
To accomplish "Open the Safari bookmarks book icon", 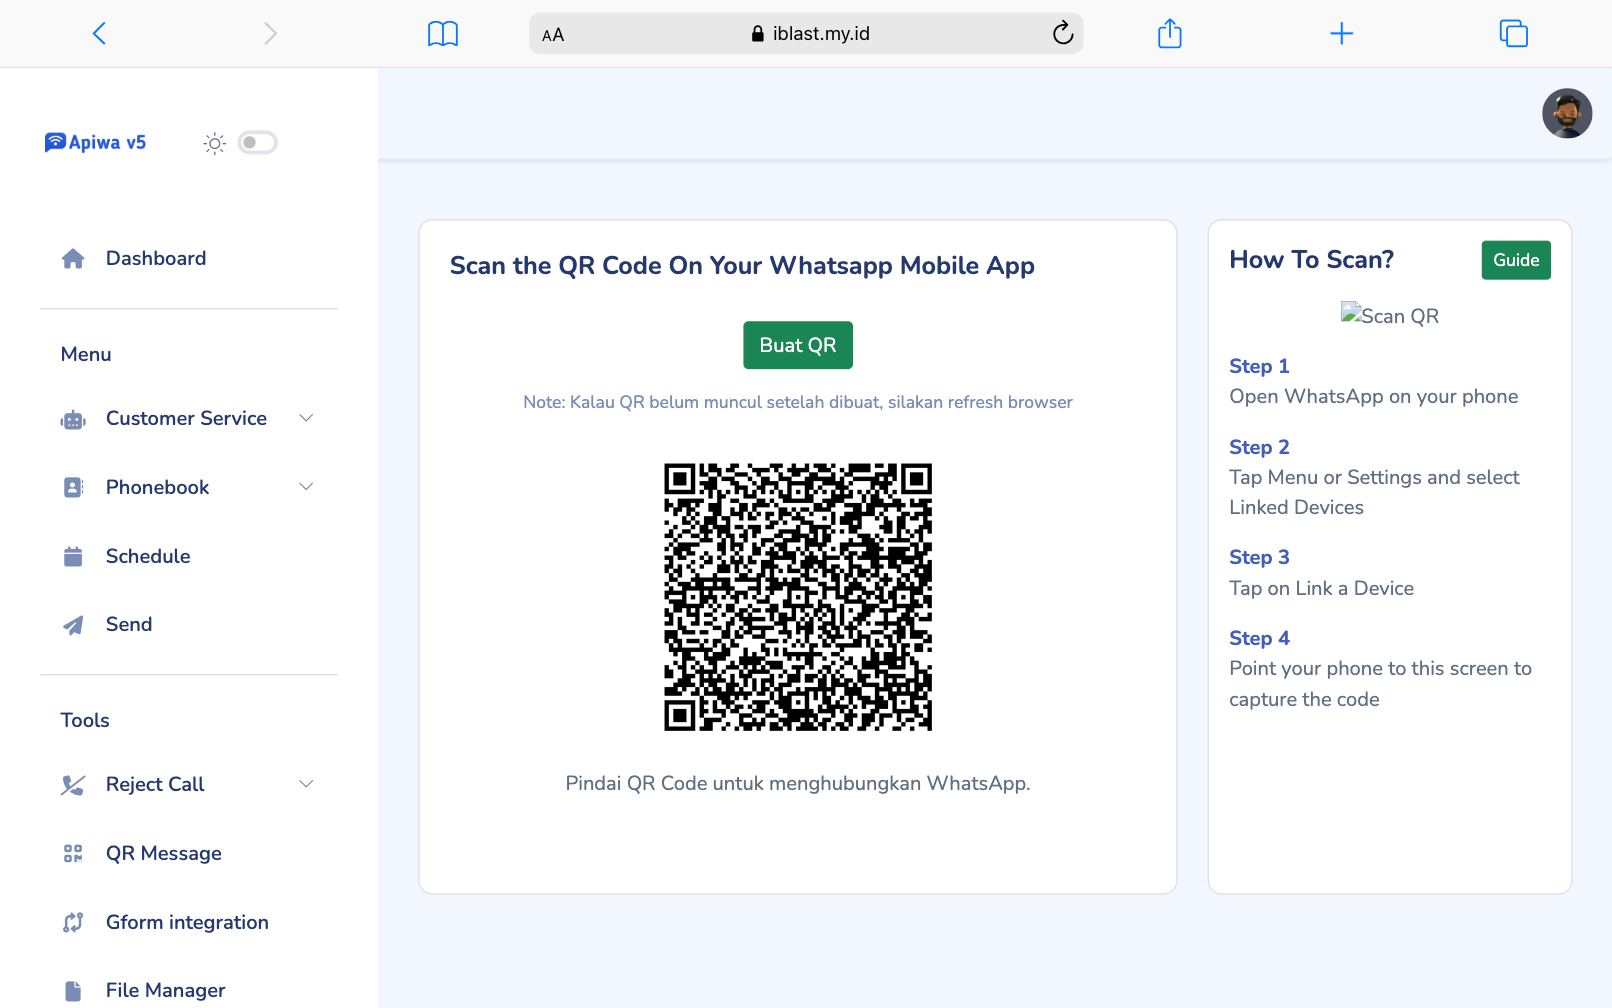I will click(442, 34).
